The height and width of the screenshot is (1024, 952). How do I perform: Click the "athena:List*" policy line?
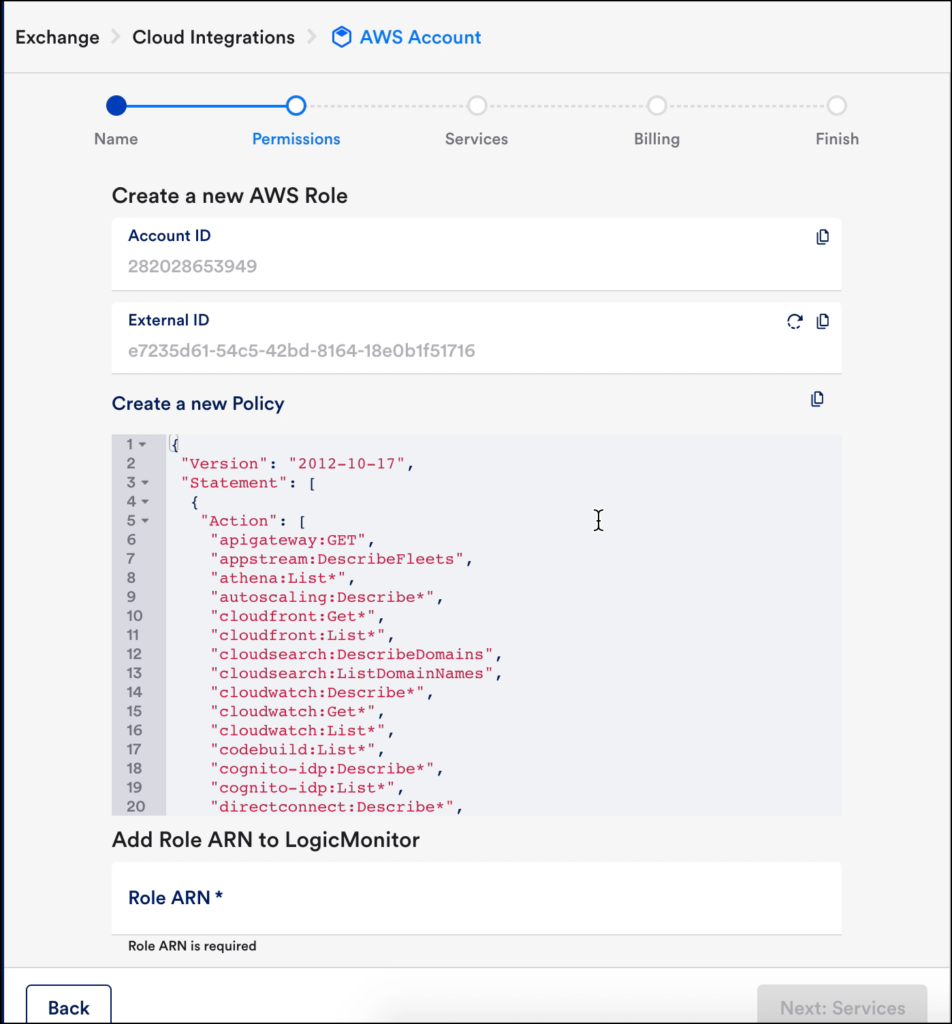click(x=283, y=578)
